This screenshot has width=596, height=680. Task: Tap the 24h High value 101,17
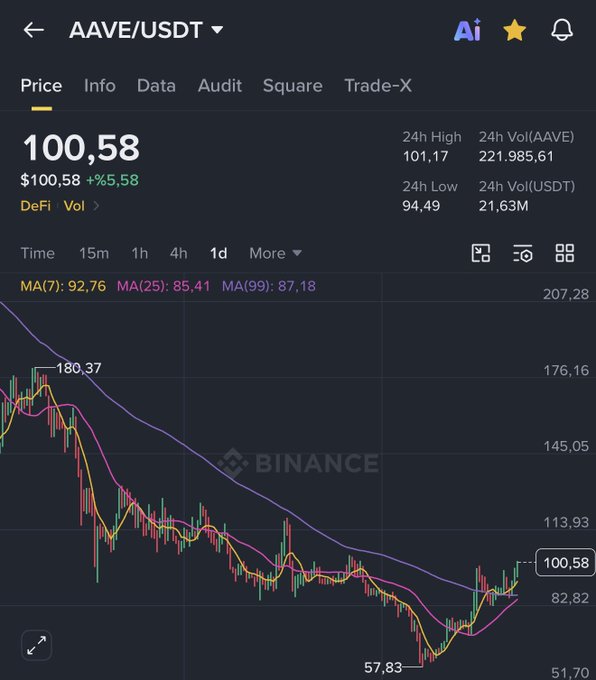pyautogui.click(x=426, y=156)
